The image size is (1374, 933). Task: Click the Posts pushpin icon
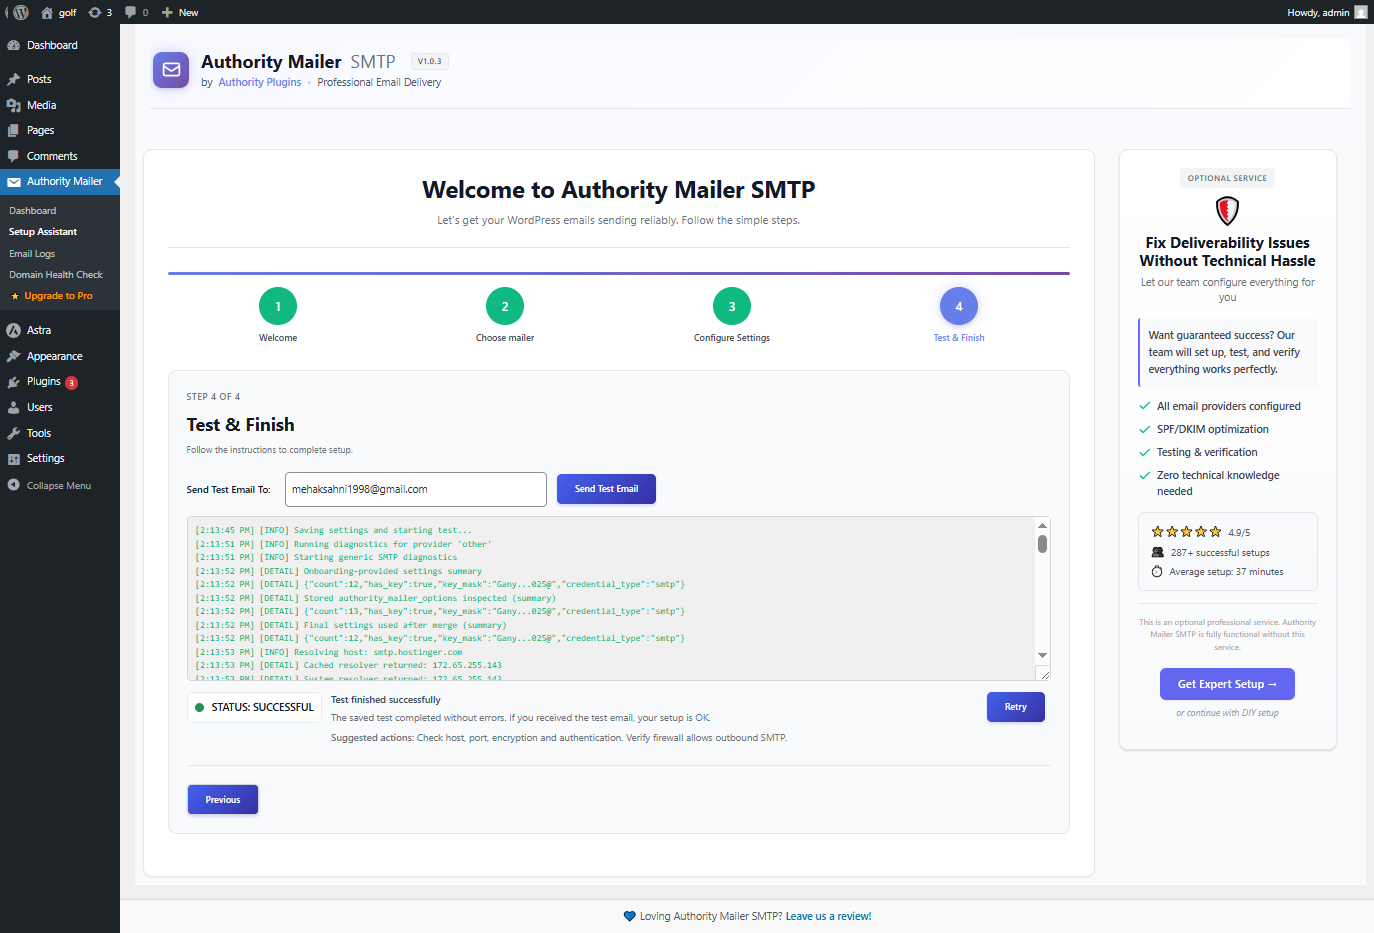14,79
